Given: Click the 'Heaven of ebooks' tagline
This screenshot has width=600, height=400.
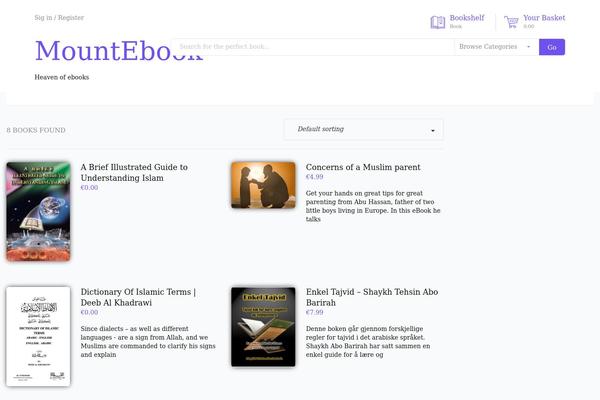Looking at the screenshot, I should [62, 77].
